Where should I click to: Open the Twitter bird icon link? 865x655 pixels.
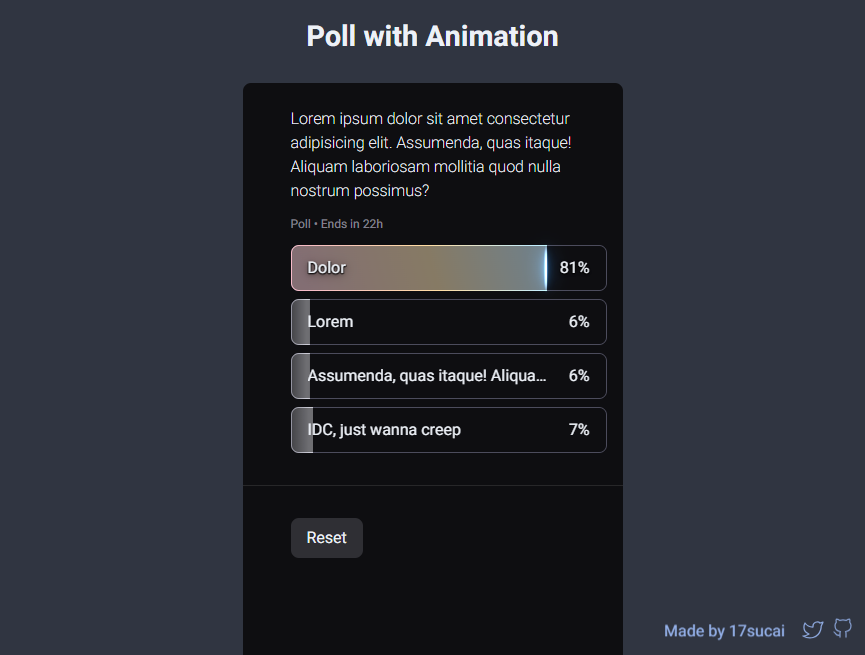813,629
